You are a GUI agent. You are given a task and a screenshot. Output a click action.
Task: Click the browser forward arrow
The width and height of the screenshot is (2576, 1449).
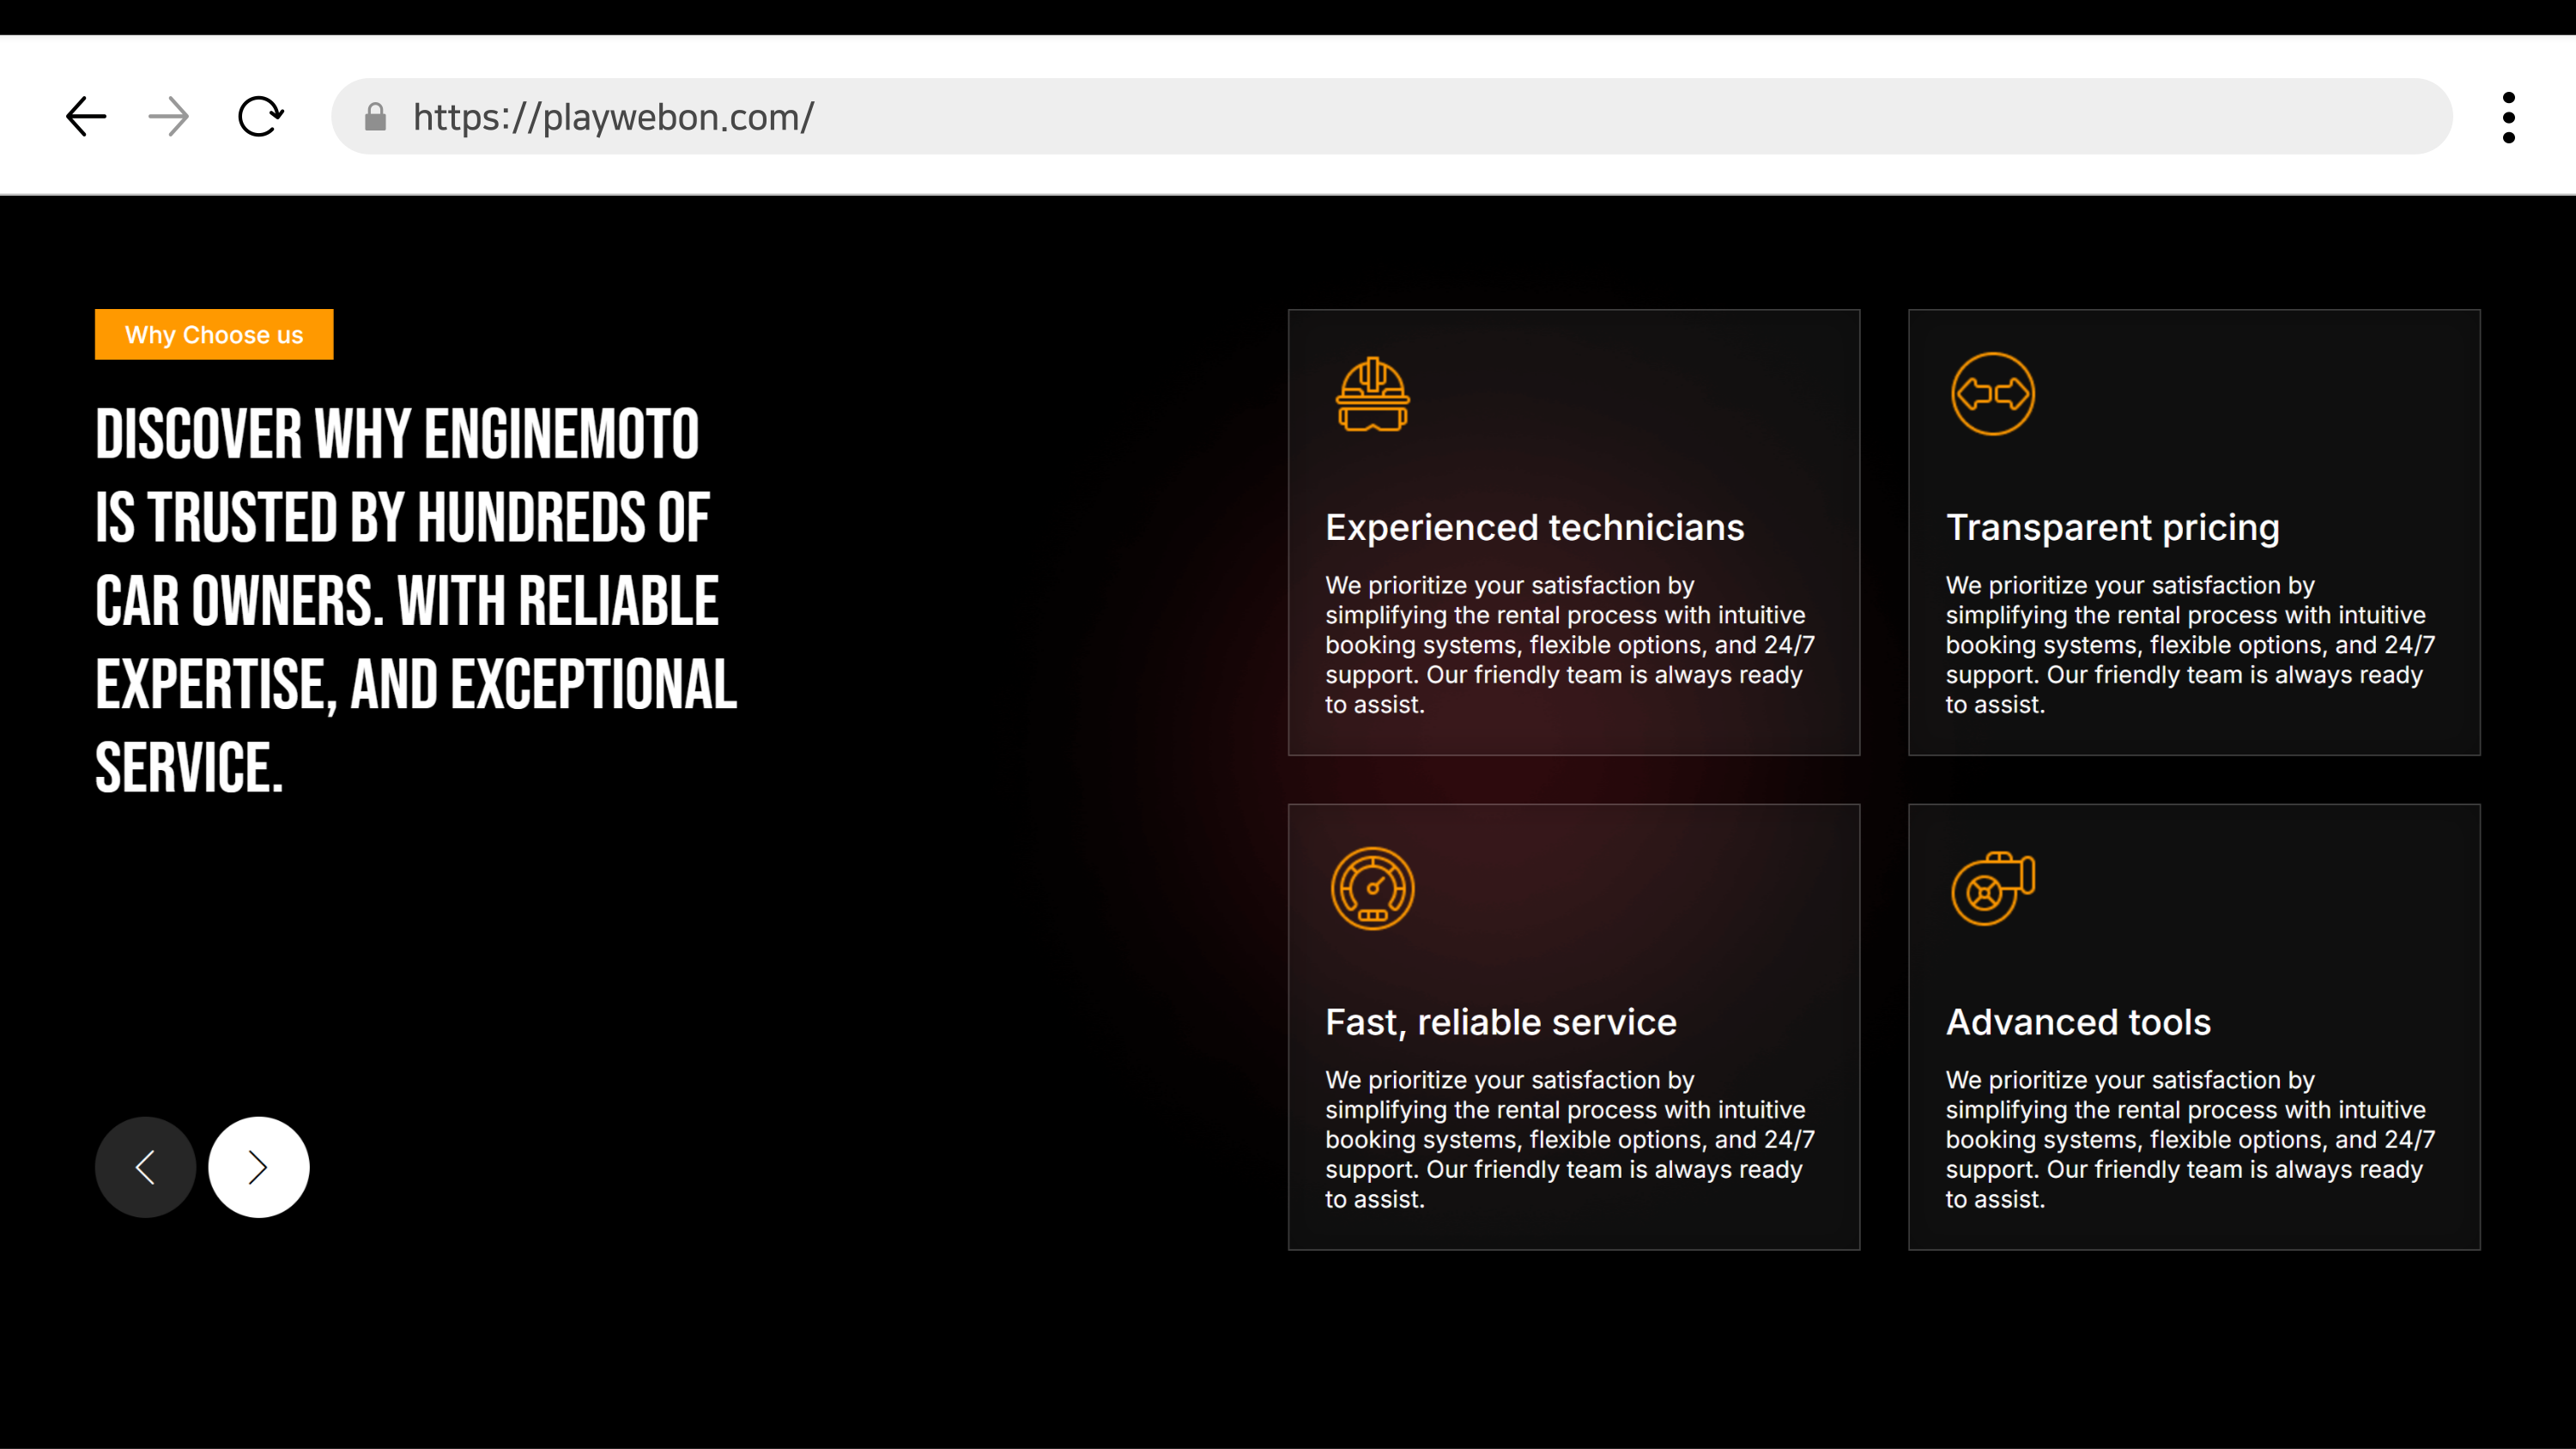(x=169, y=117)
